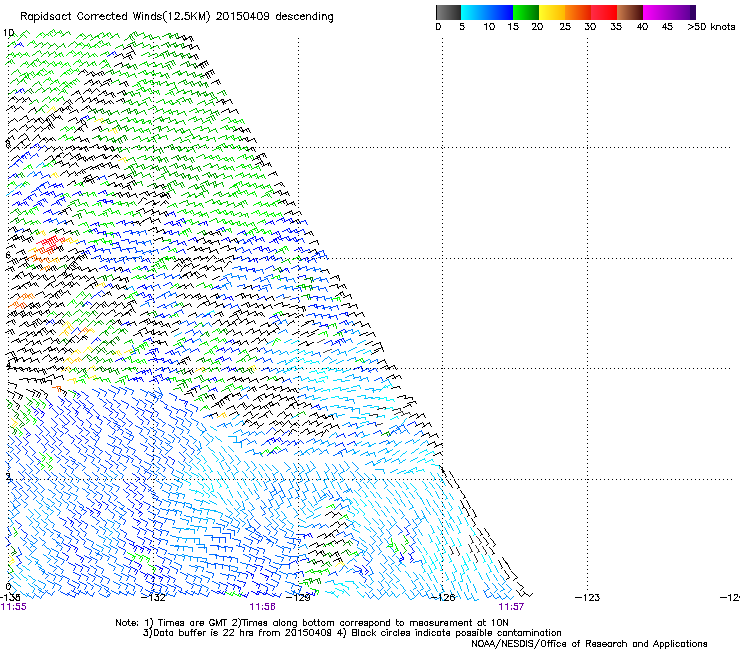Click the purple '11:57' time label

[511, 607]
